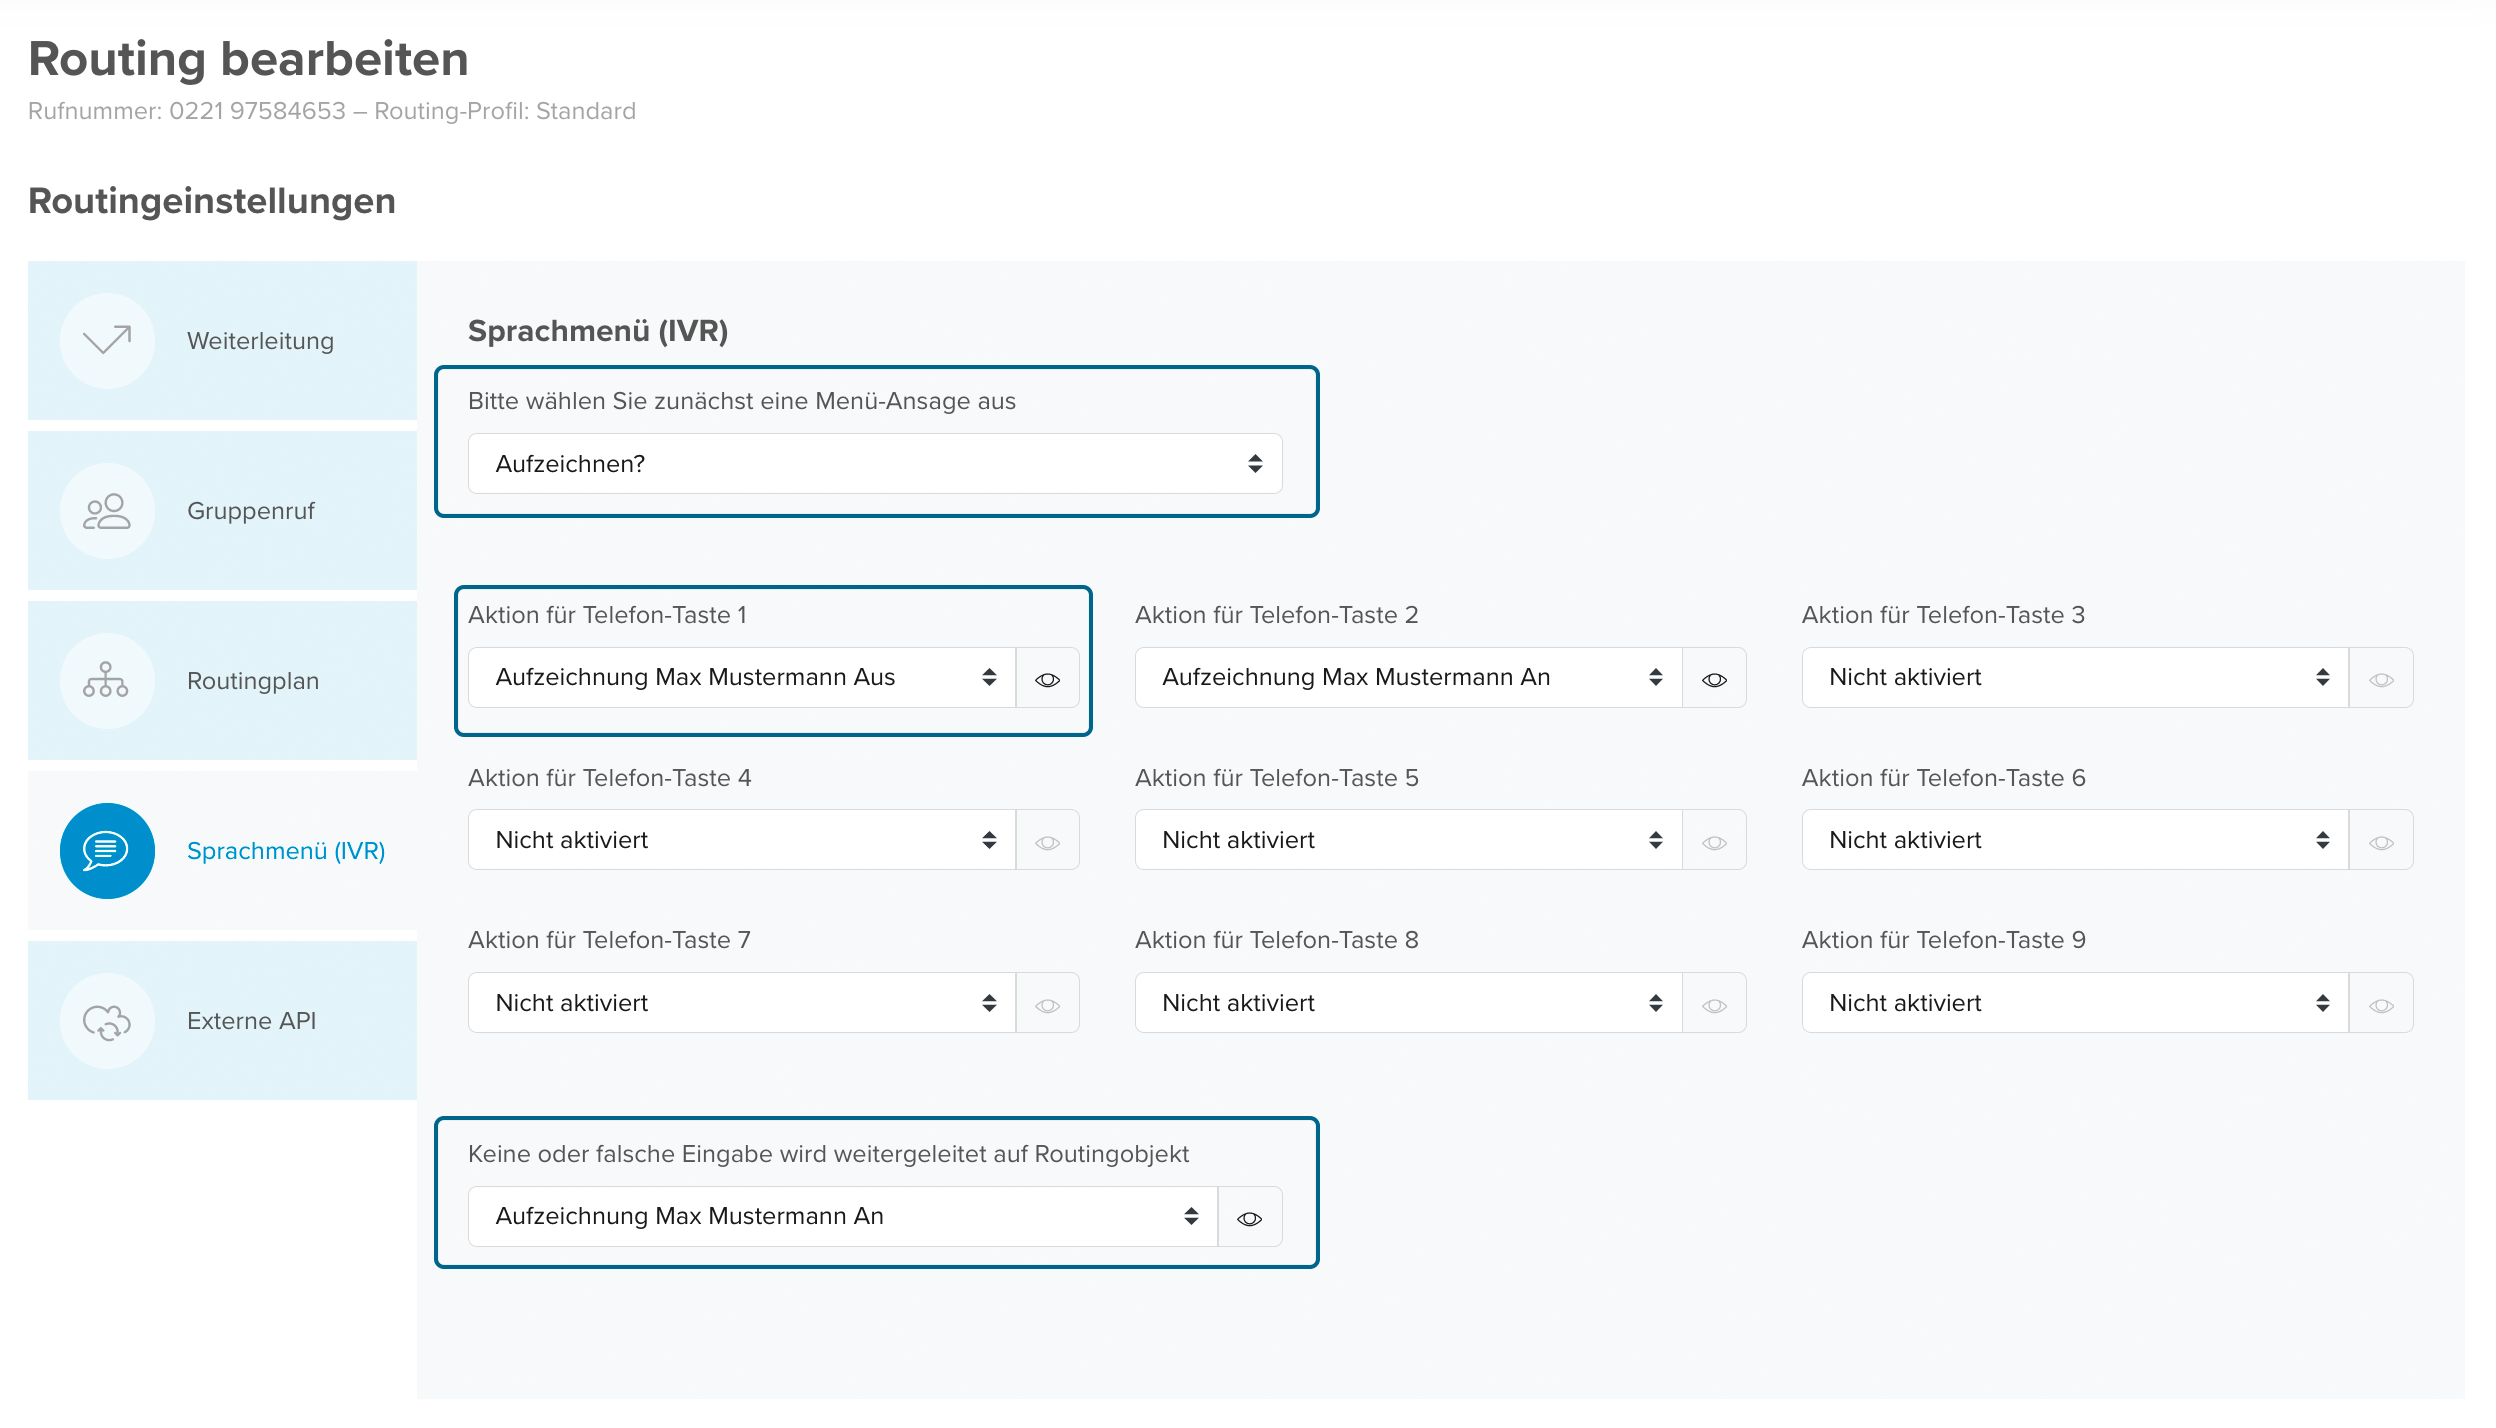Viewport: 2496px width, 1428px height.
Task: Open dropdown for Telefon-Taste 4 action
Action: 741,840
